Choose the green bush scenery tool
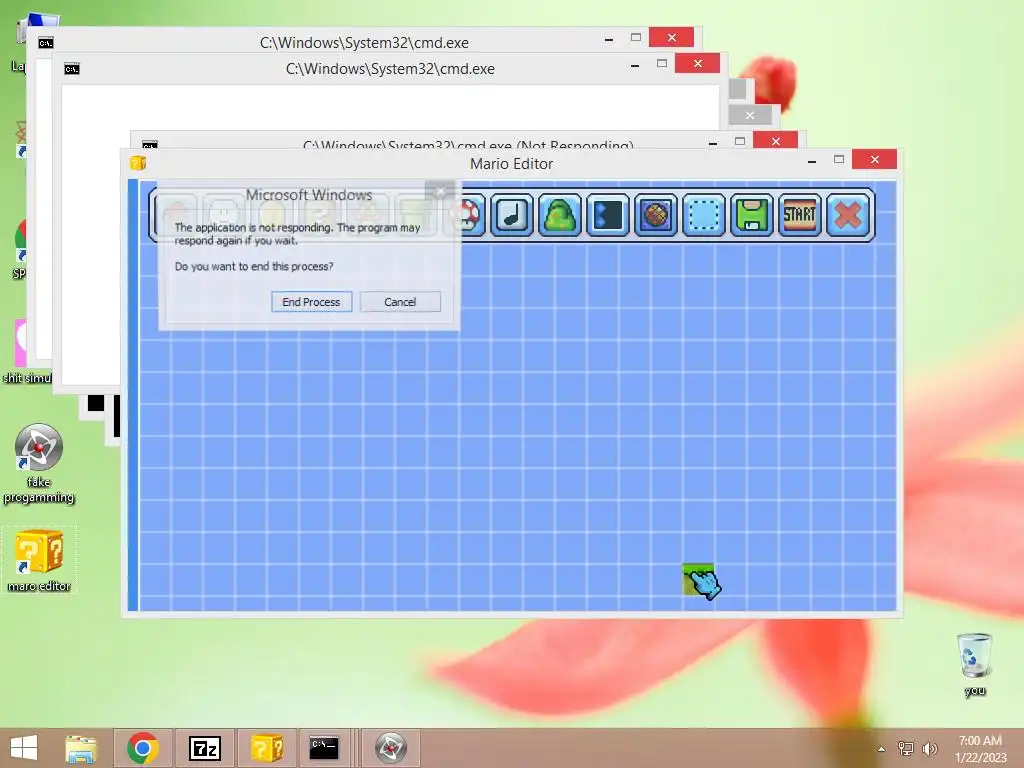Screen dimensions: 1024x768 pyautogui.click(x=560, y=215)
